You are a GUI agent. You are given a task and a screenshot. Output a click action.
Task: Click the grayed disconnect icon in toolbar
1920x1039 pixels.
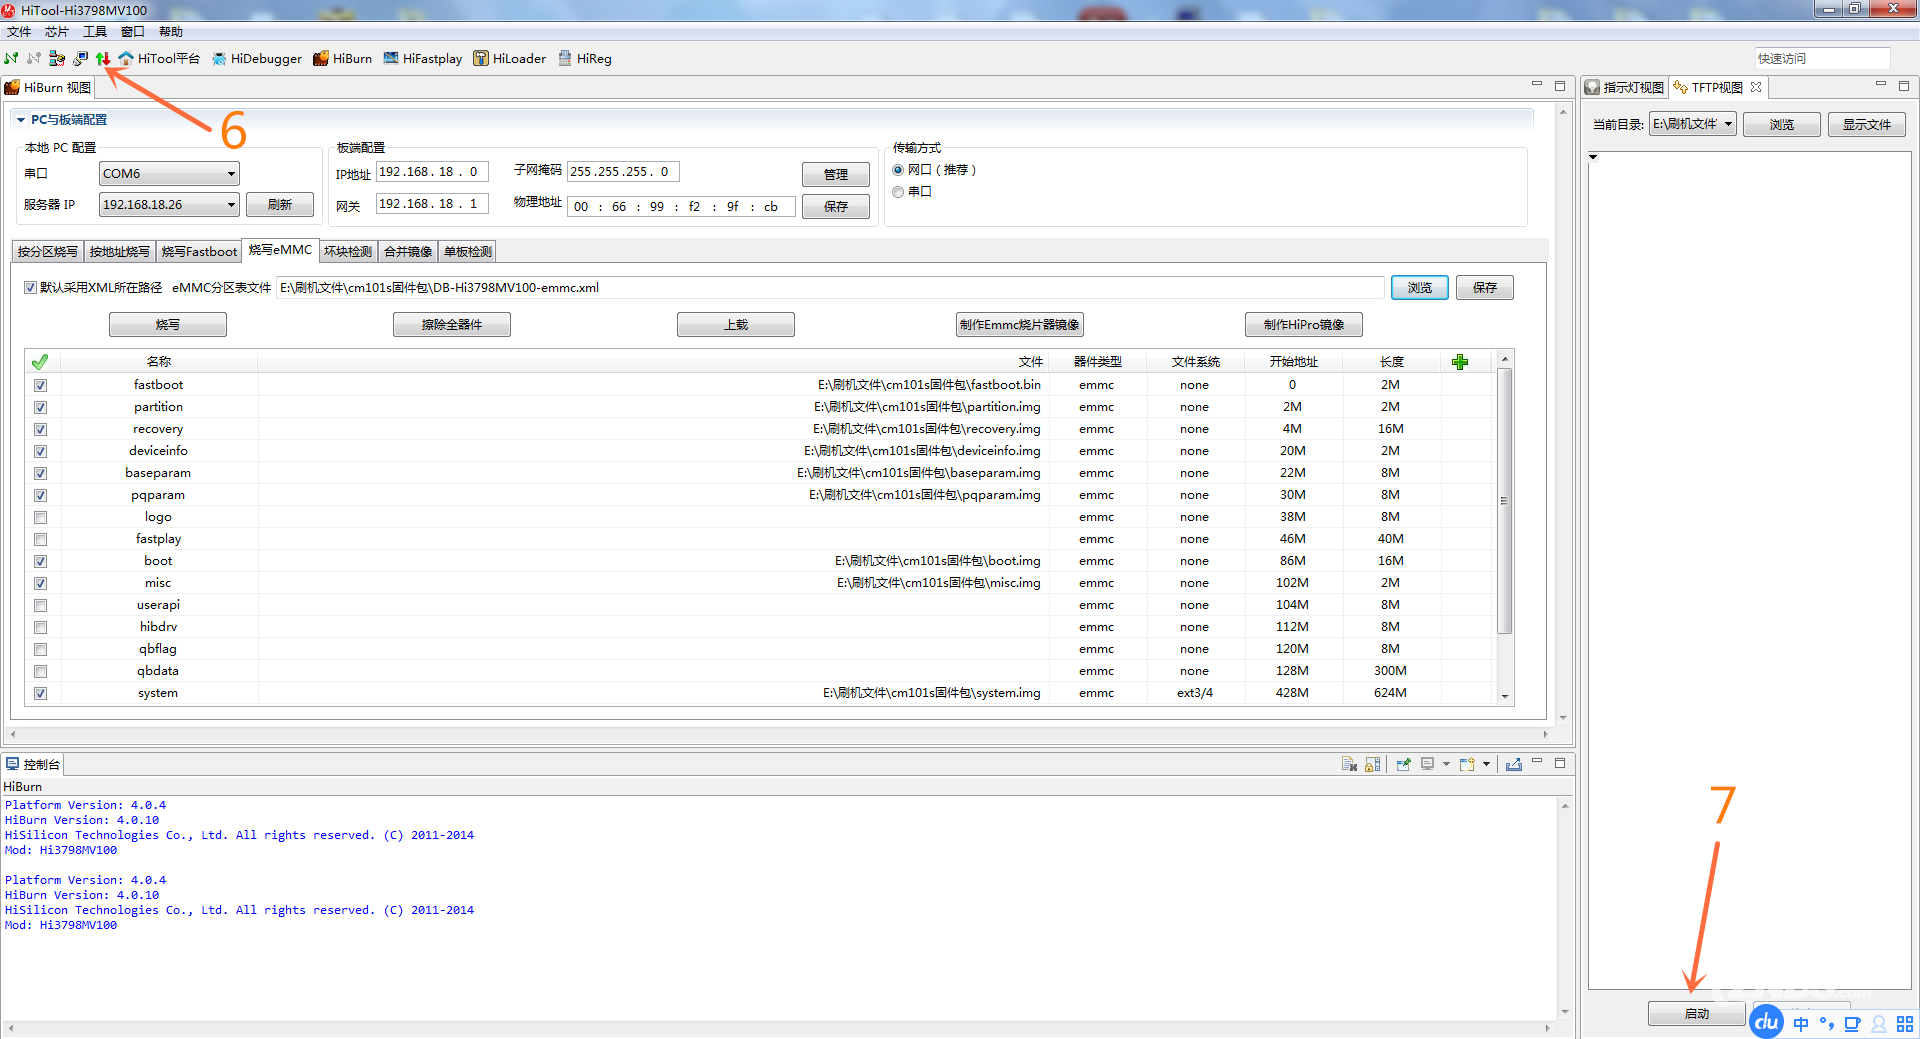(34, 58)
